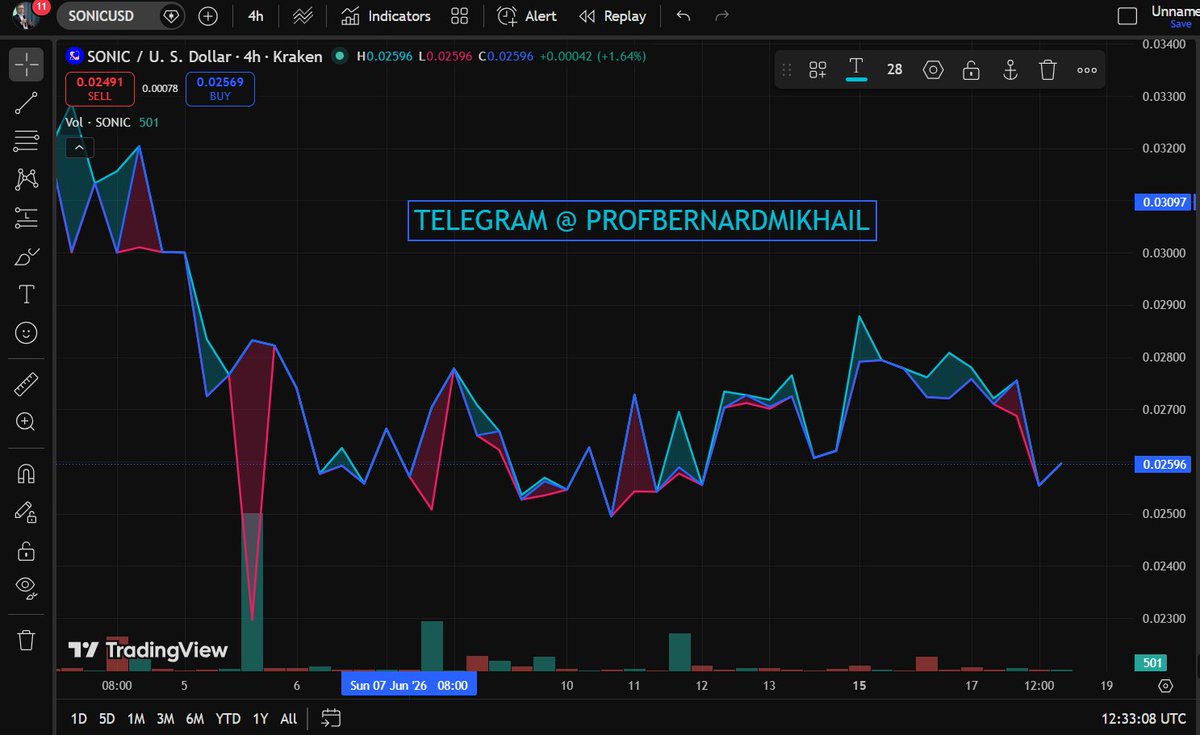Switch range to 1Y
This screenshot has height=735, width=1200.
point(260,718)
